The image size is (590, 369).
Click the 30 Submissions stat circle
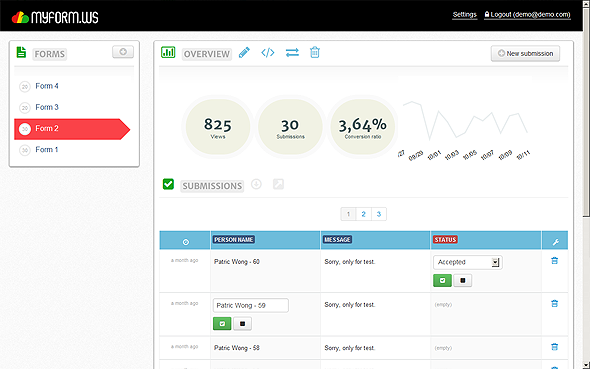(x=290, y=127)
